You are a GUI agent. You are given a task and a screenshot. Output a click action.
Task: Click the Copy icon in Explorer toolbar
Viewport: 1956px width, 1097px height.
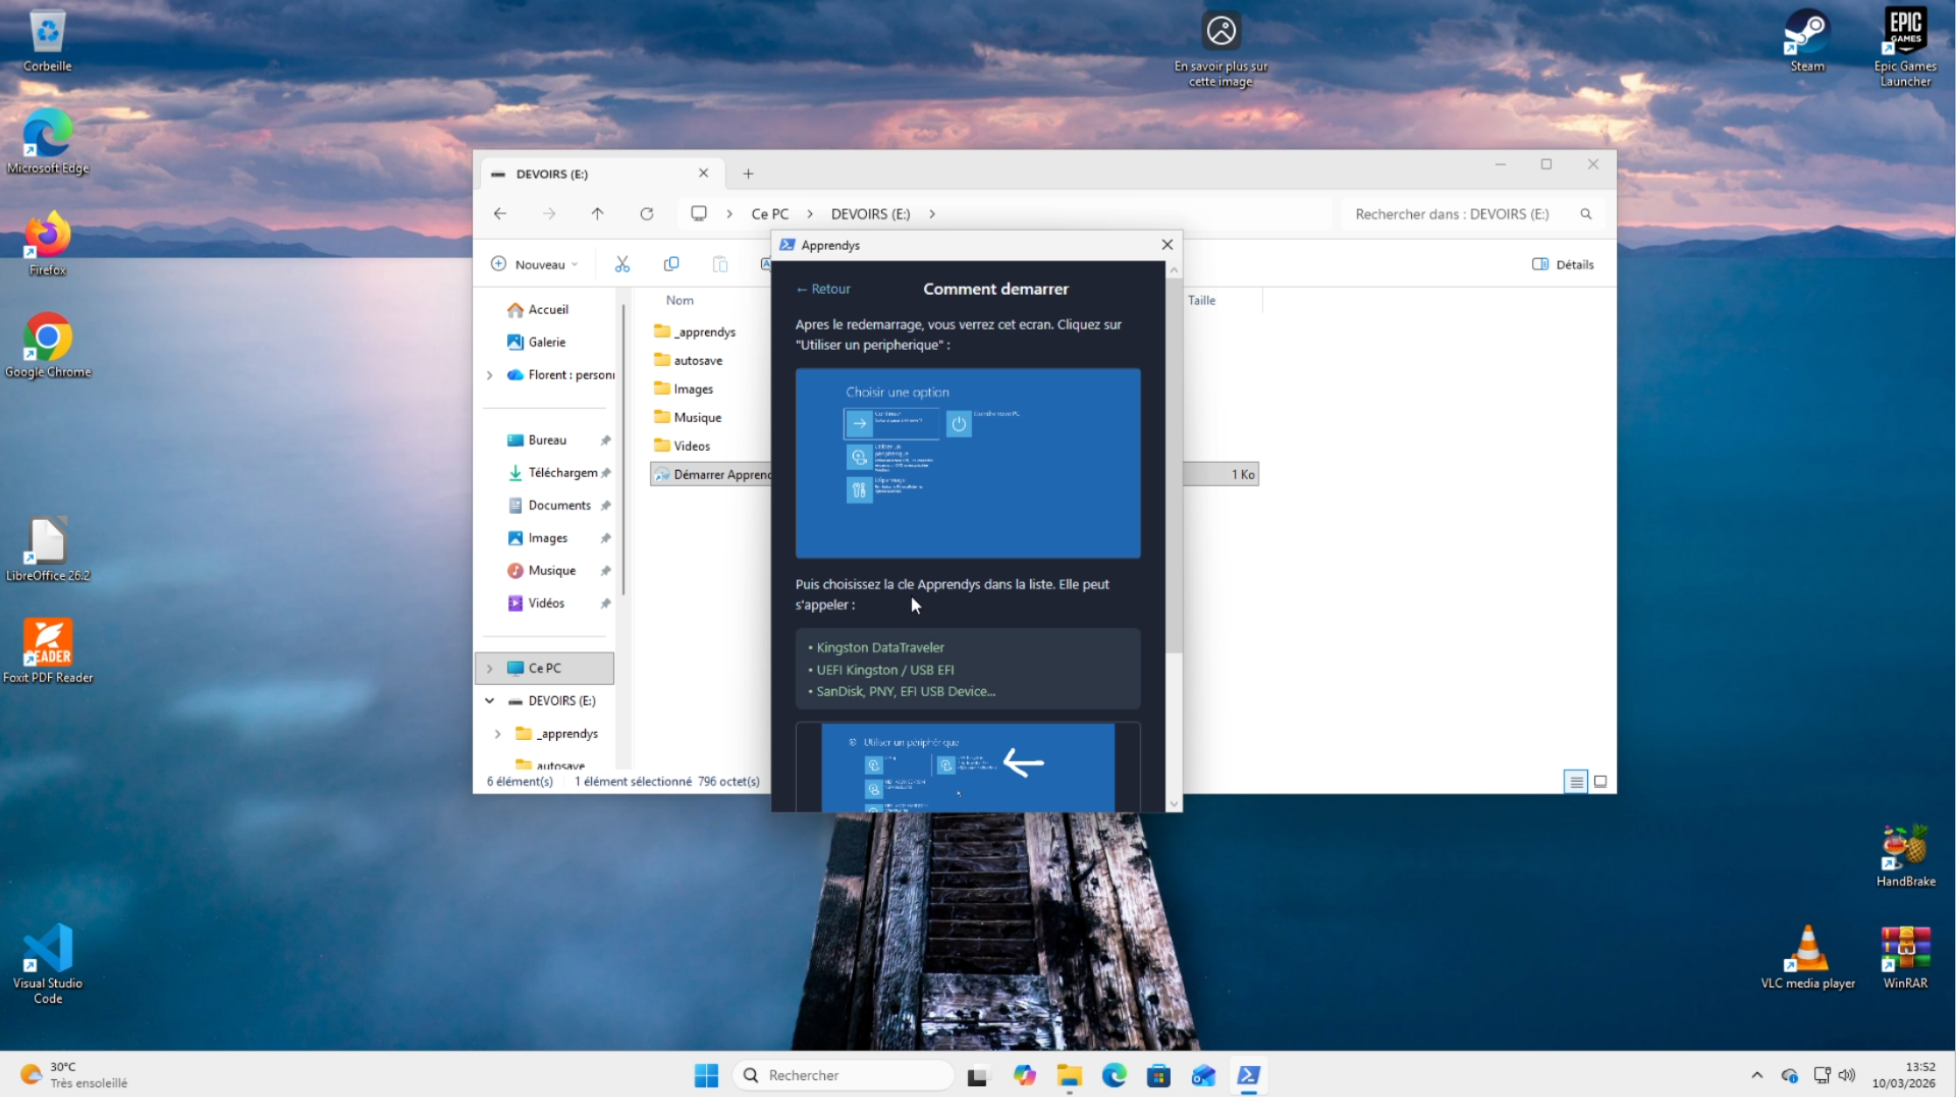(x=671, y=264)
